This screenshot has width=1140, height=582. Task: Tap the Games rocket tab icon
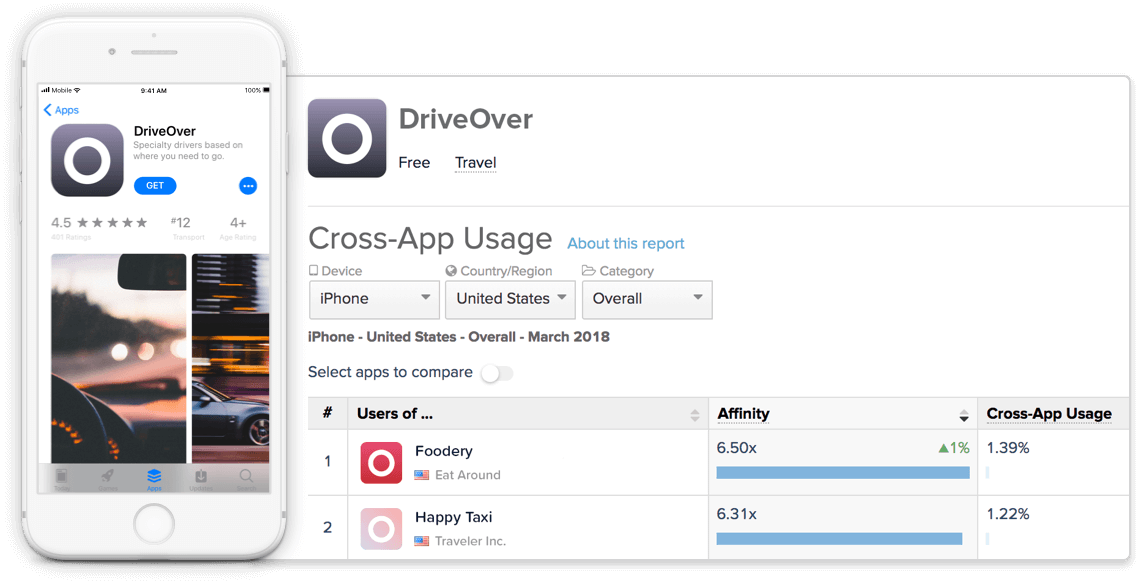(x=108, y=477)
